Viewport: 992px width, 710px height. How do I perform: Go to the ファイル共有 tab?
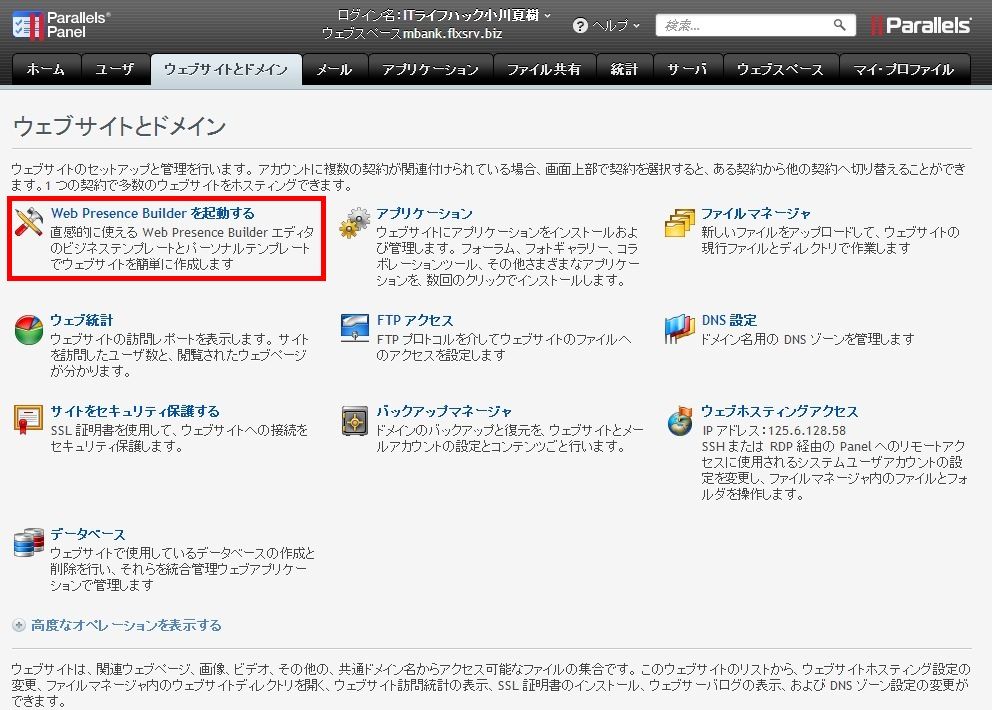[x=544, y=69]
